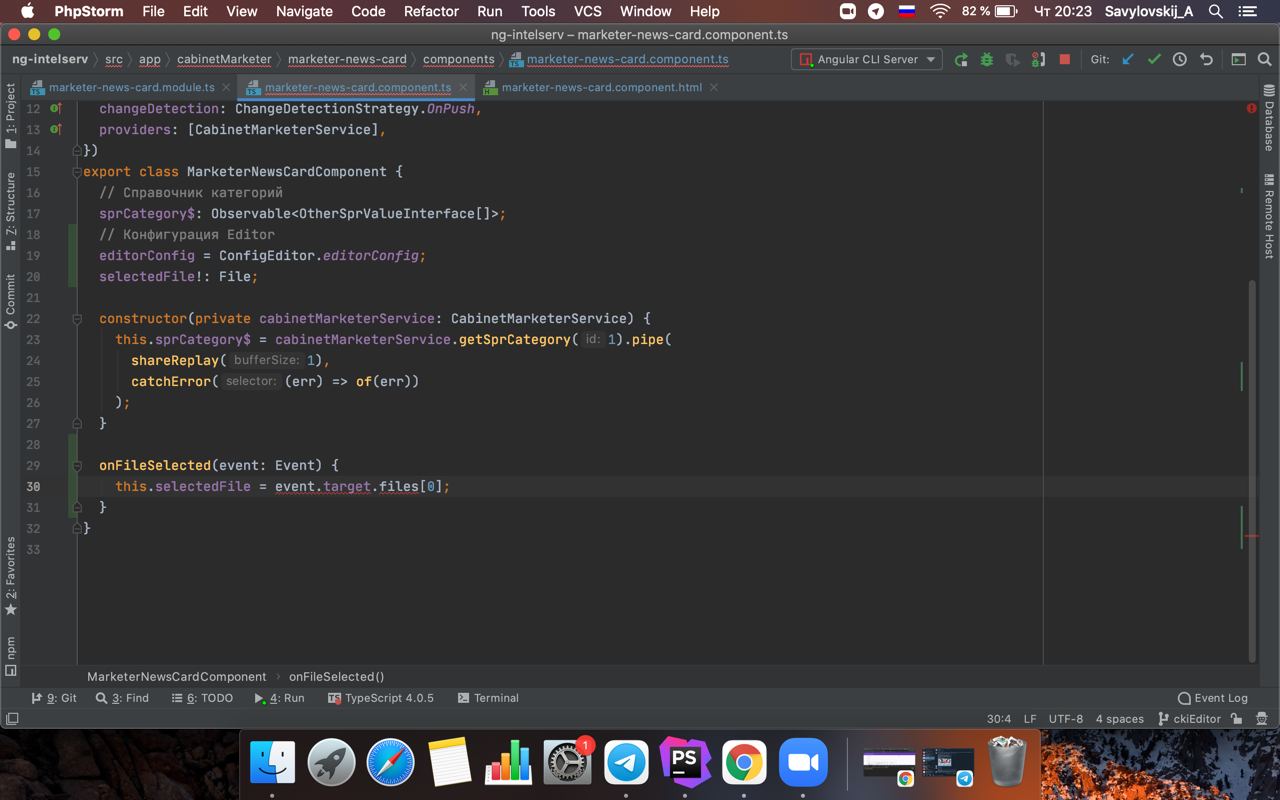The width and height of the screenshot is (1280, 800).
Task: Open the Git tool window button
Action: tap(54, 698)
